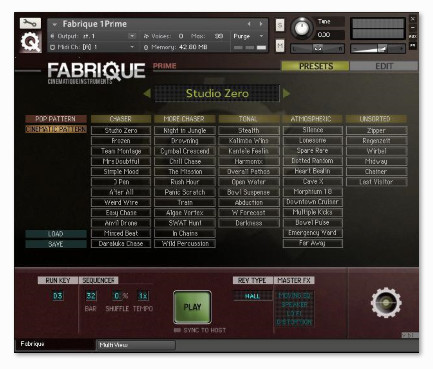Open the Output channel dropdown
This screenshot has height=369, width=433.
click(x=132, y=36)
